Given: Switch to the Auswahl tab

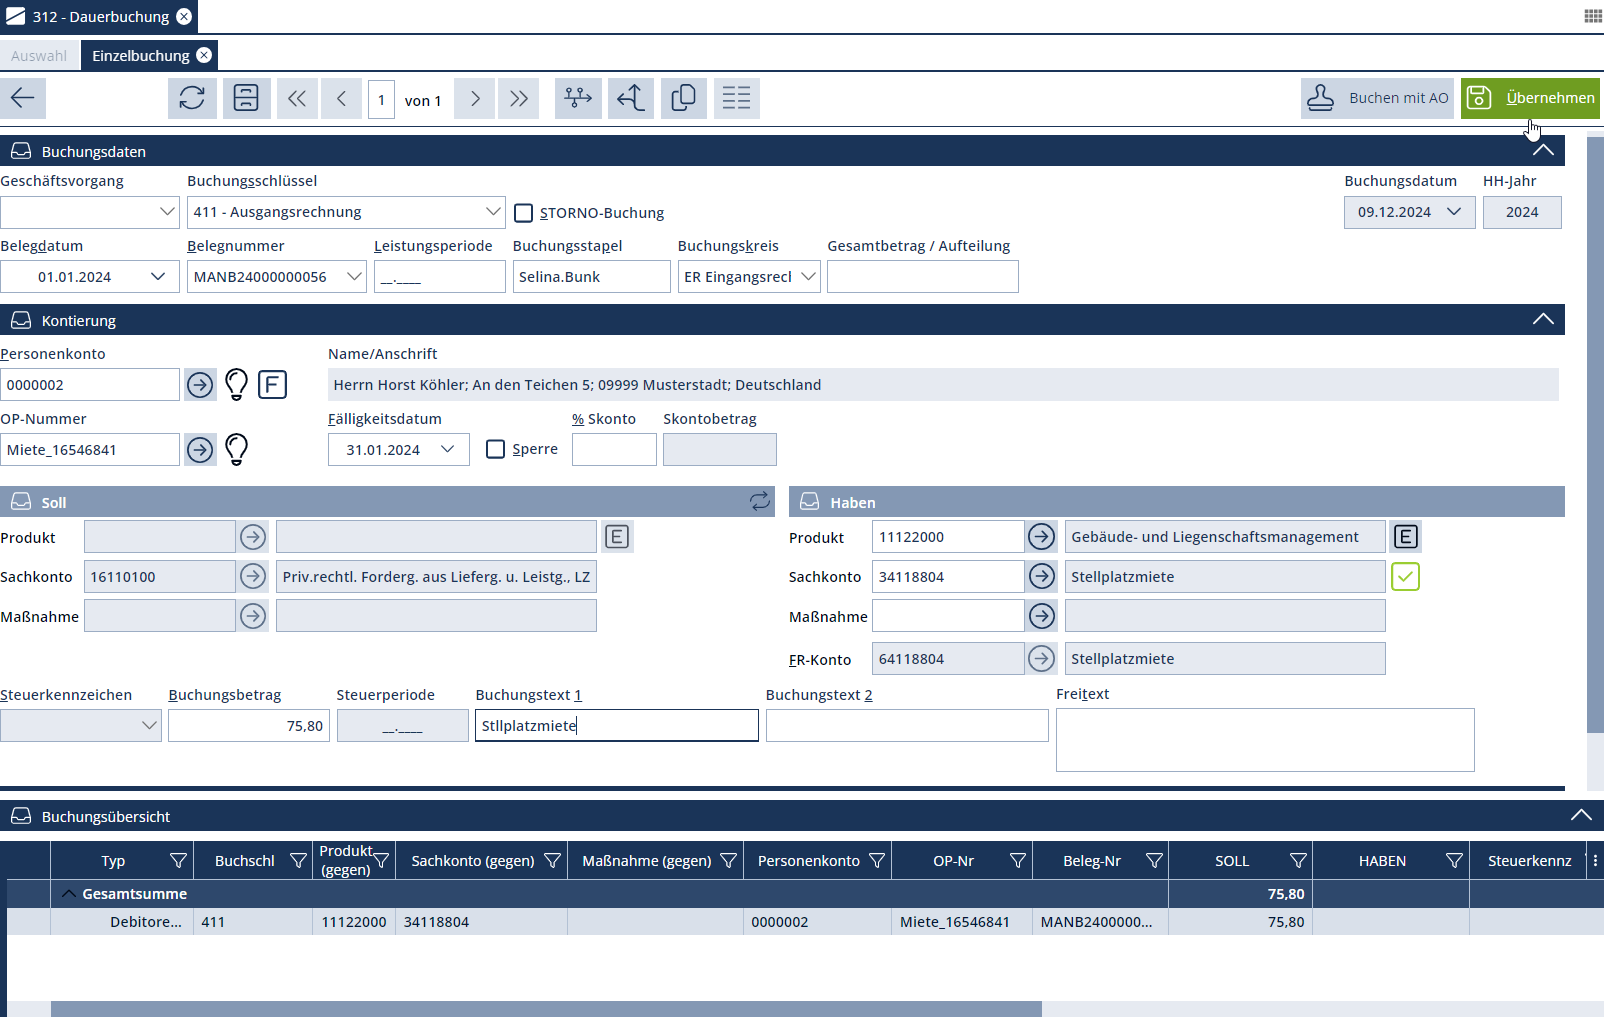Looking at the screenshot, I should (39, 56).
